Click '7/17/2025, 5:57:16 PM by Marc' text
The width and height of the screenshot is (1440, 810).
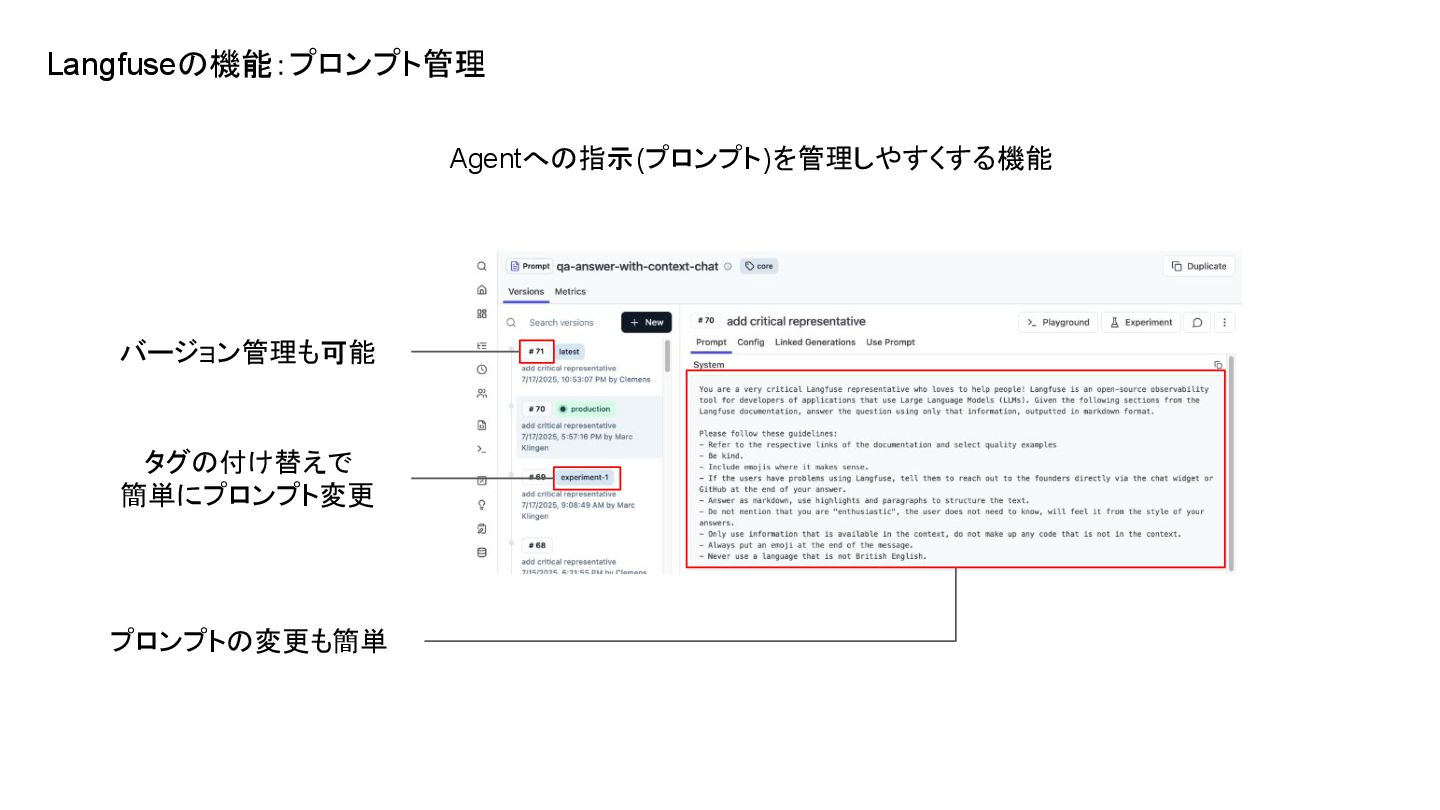(x=578, y=436)
